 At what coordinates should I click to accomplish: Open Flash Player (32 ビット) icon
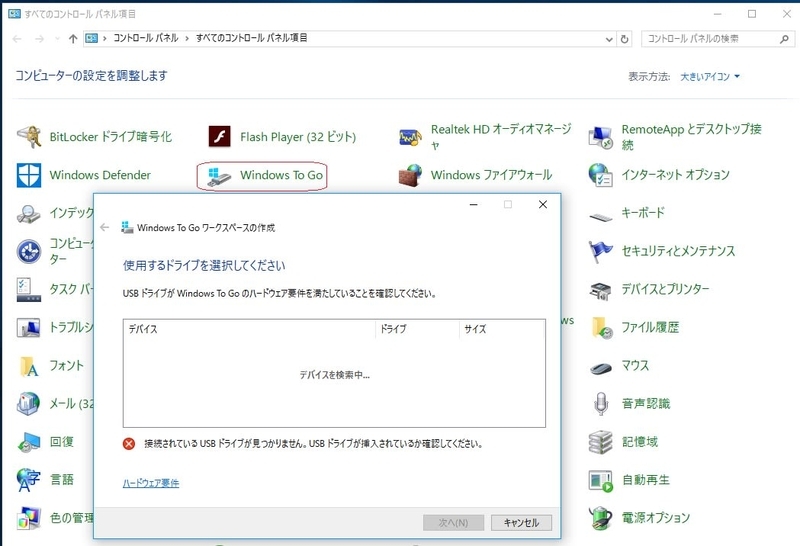pyautogui.click(x=219, y=137)
